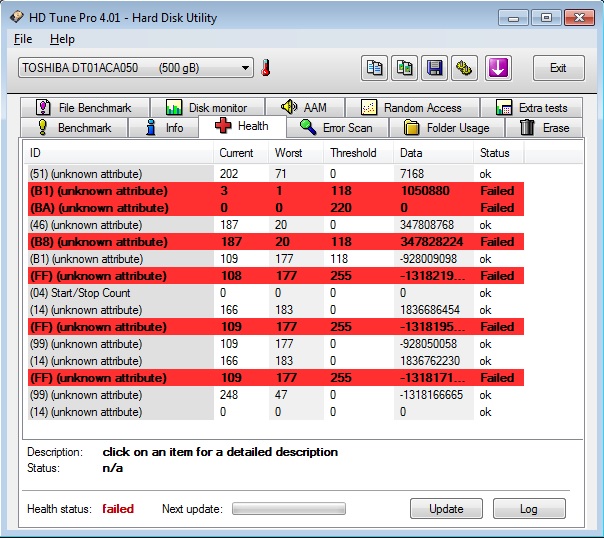This screenshot has width=604, height=538.
Task: Switch to the Disk monitor tab
Action: click(207, 107)
